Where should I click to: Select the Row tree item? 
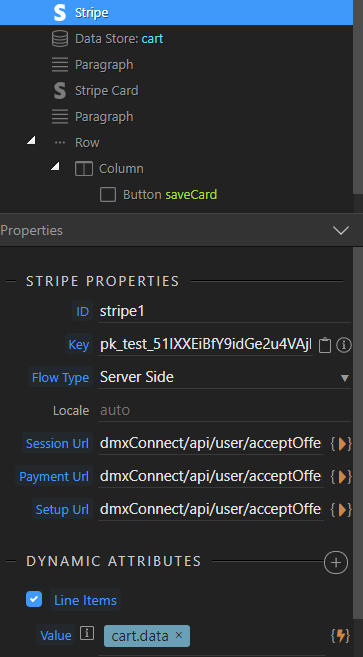(176, 142)
